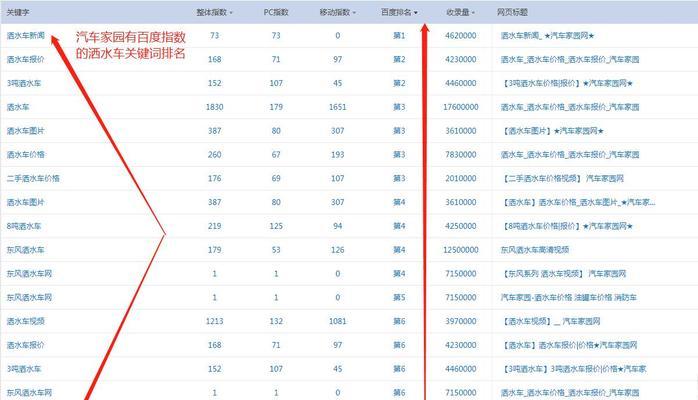Select the 4250000 indexed count cell
This screenshot has width=698, height=400.
[x=461, y=226]
